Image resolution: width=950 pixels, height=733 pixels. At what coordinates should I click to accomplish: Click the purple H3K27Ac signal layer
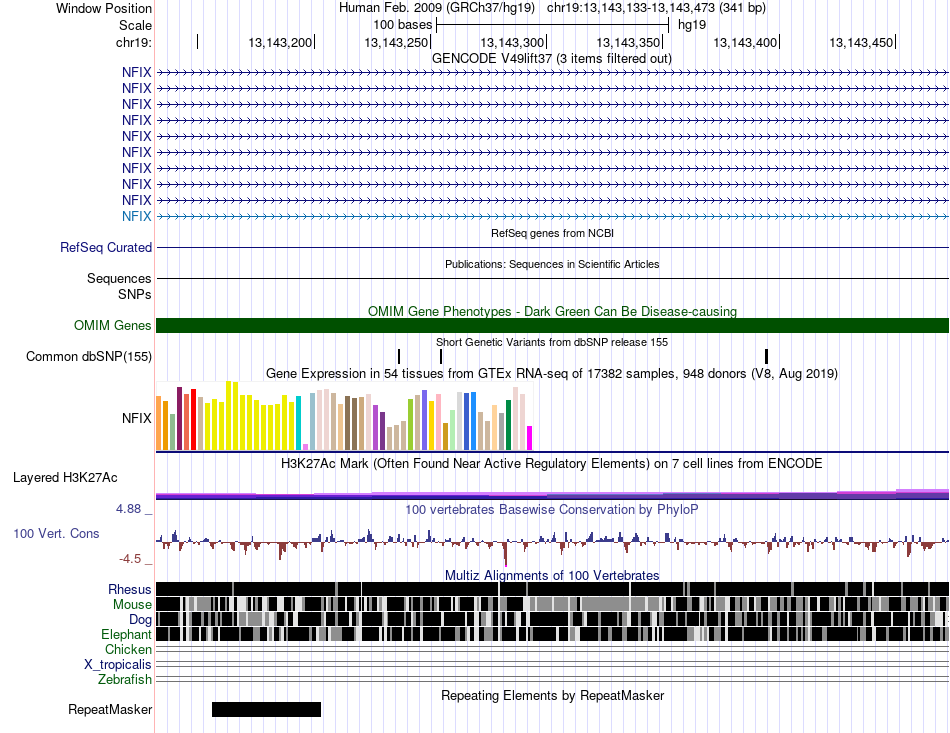[x=552, y=495]
